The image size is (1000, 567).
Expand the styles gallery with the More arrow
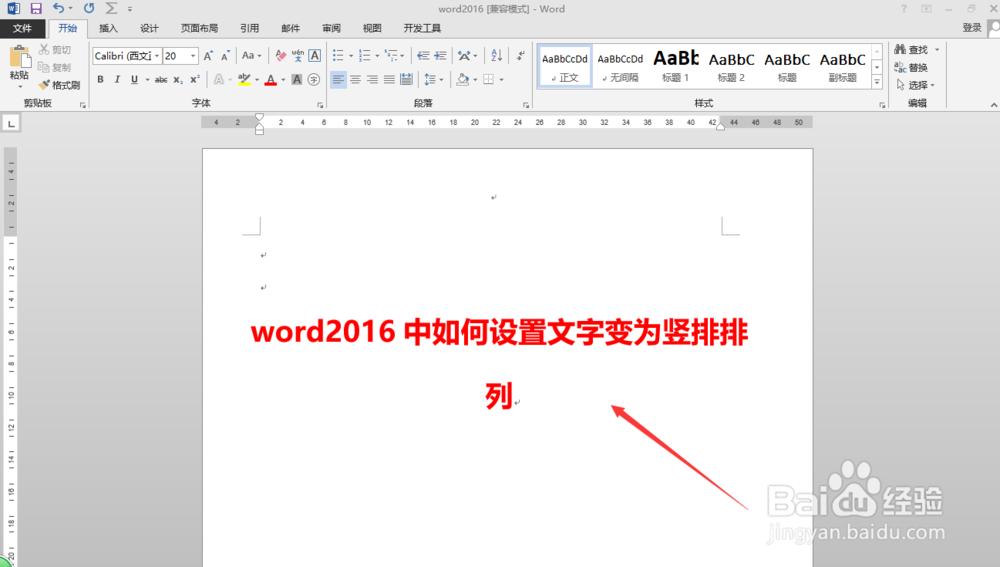click(x=877, y=82)
